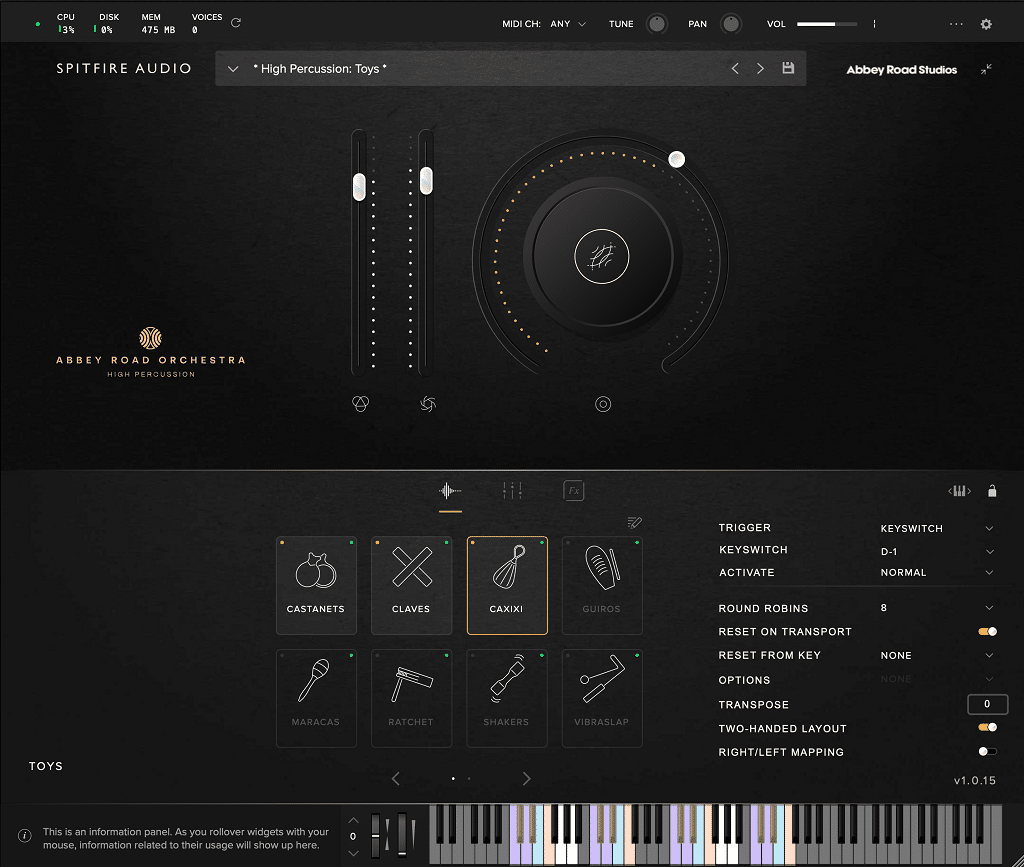Select the Ratchet instrument
1024x867 pixels.
point(411,699)
